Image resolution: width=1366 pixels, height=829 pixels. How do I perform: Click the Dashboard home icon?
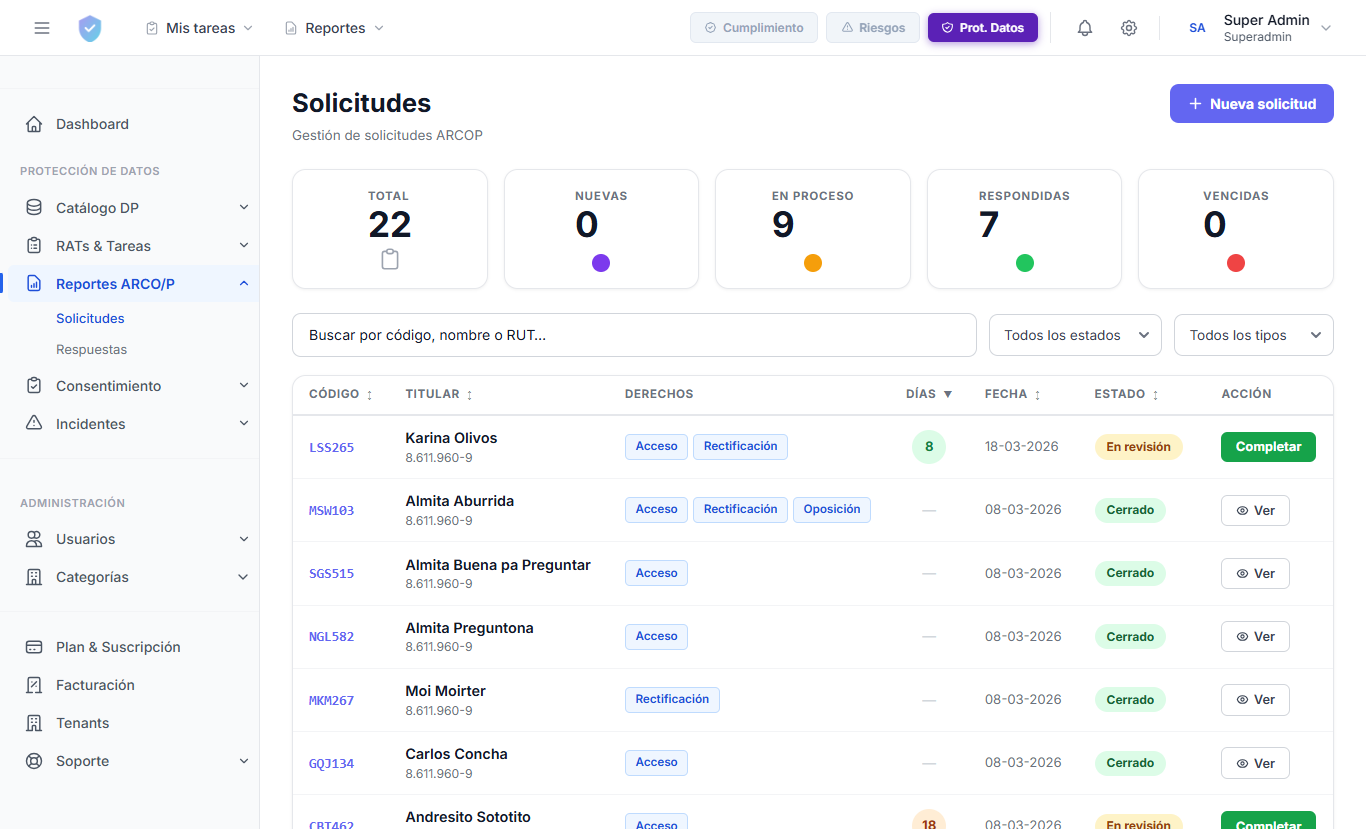click(34, 124)
